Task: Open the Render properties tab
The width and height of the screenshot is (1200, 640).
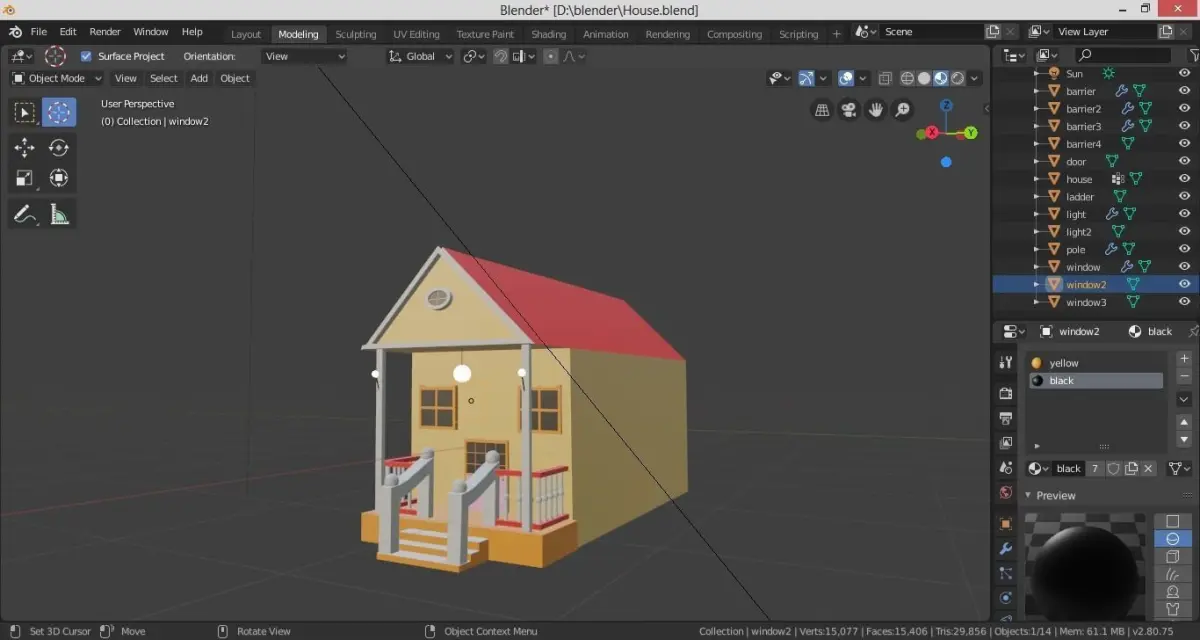Action: point(1006,393)
